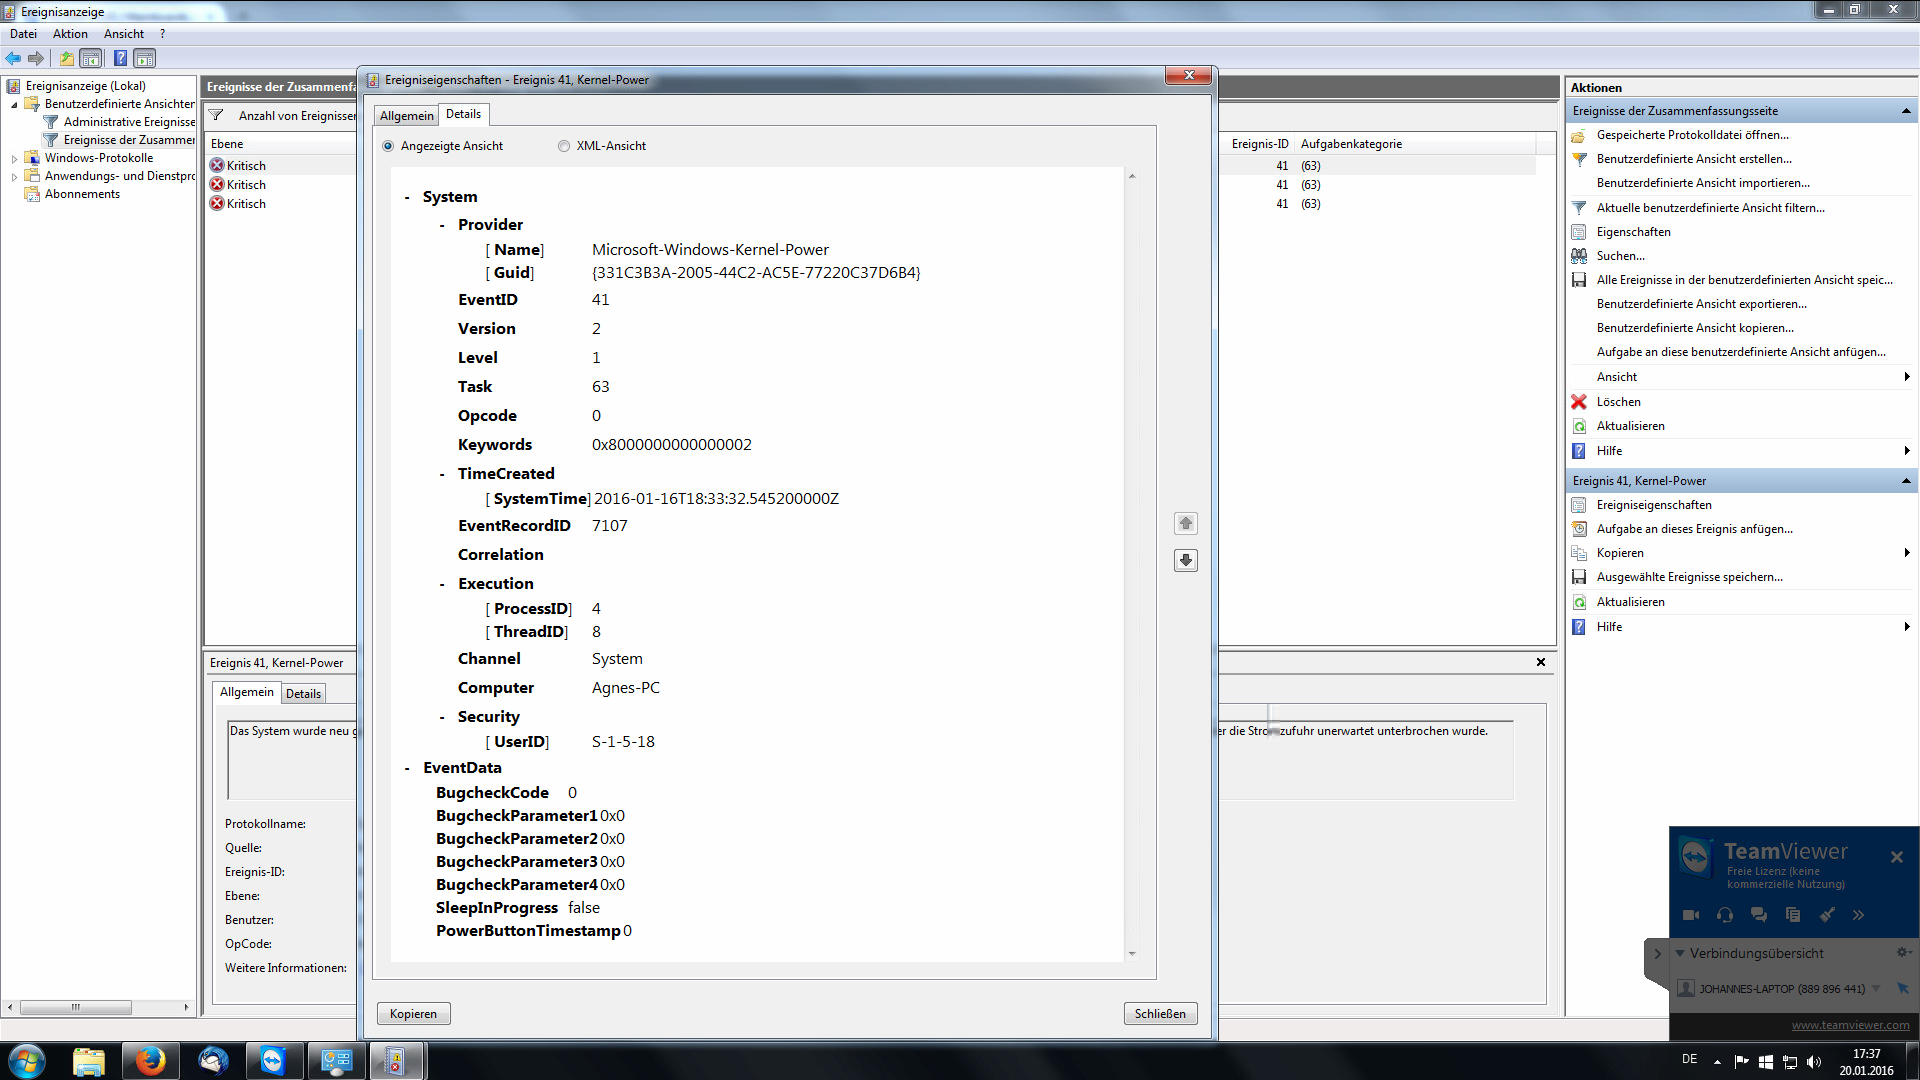Collapse the TeamViewer side panel arrow
1920x1080 pixels.
point(1657,954)
